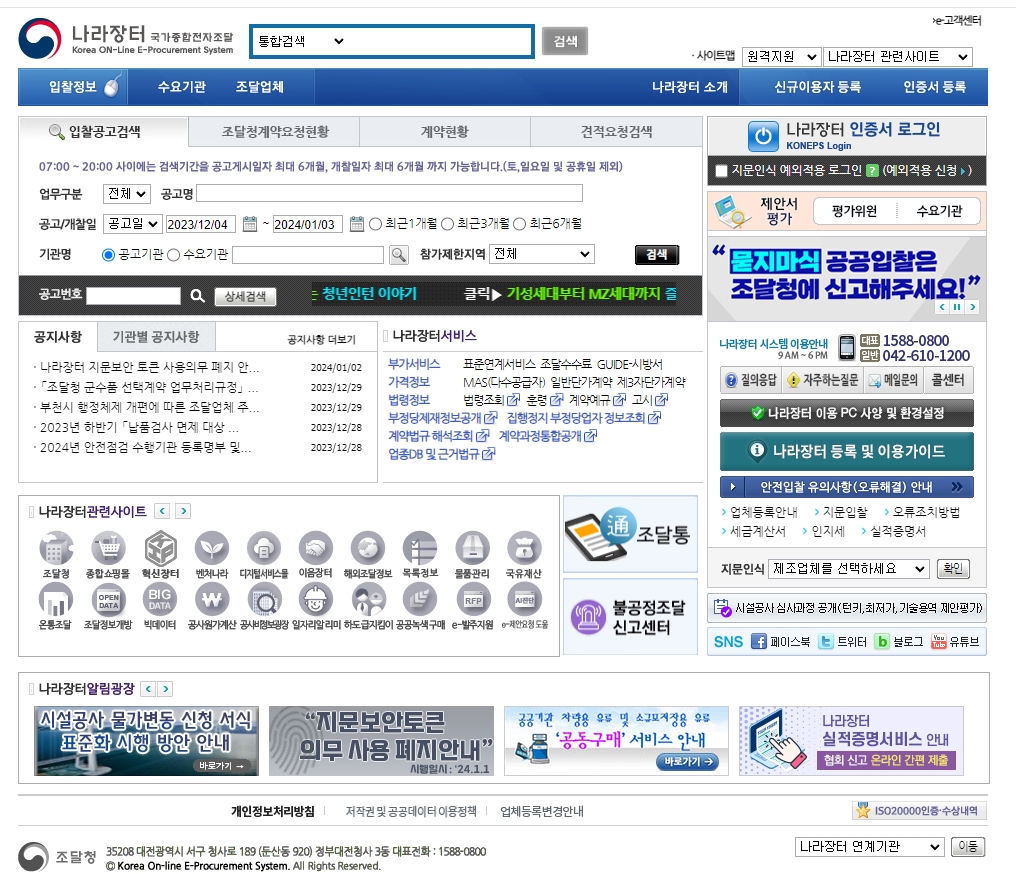The image size is (1016, 874).
Task: Open the 벤처나라 sprout icon
Action: 212,548
